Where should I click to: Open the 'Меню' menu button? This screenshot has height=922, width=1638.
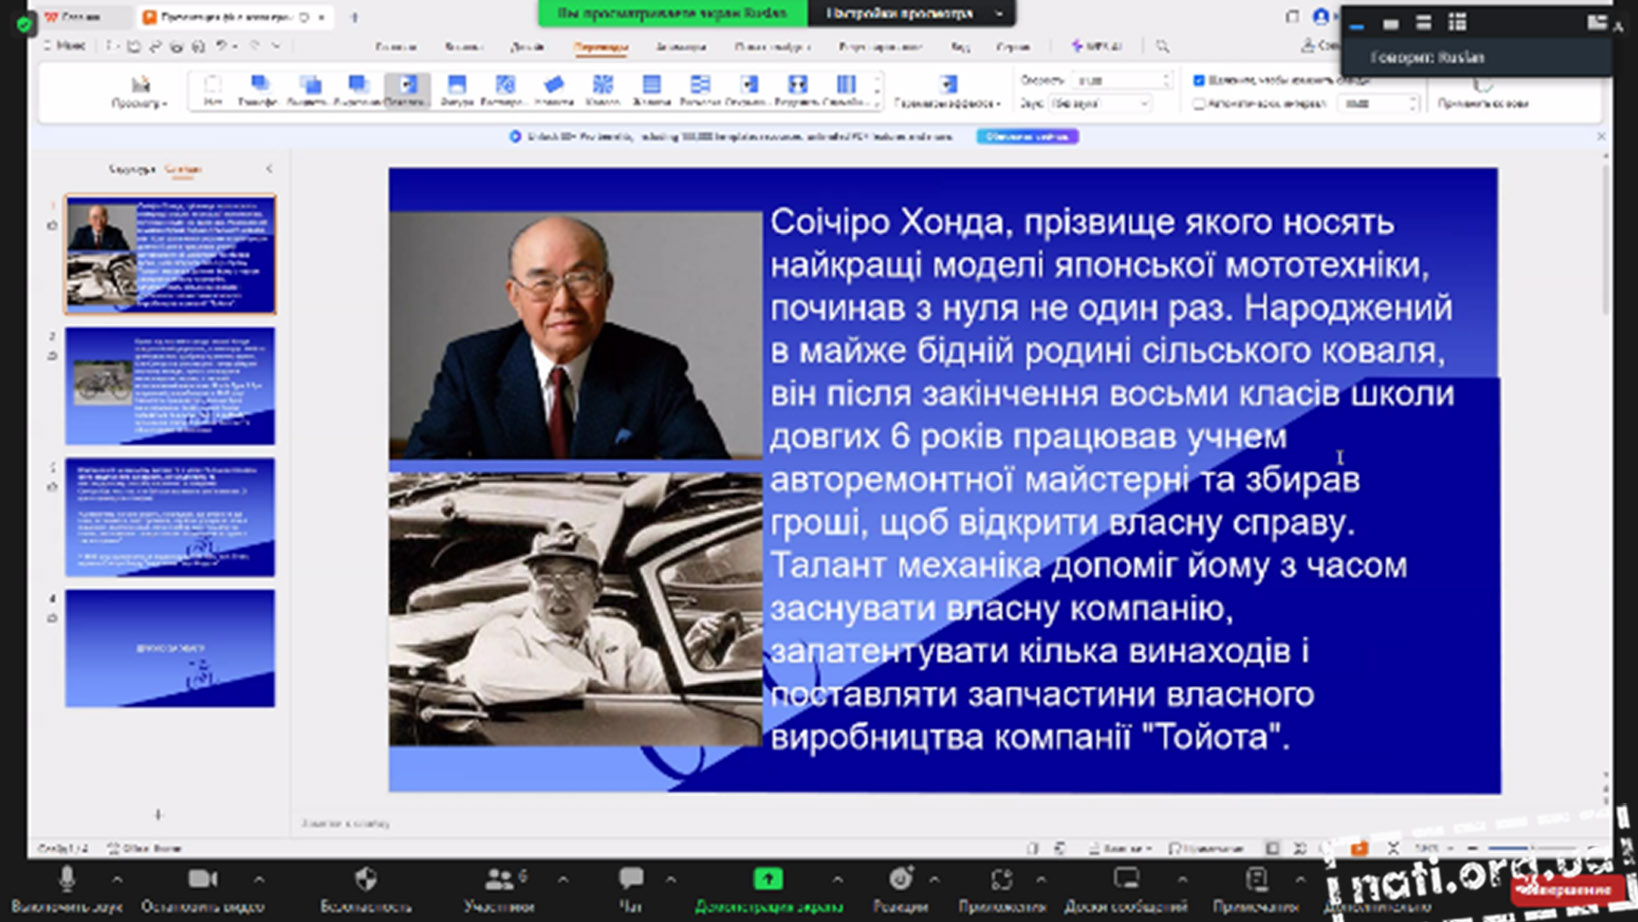[x=66, y=46]
